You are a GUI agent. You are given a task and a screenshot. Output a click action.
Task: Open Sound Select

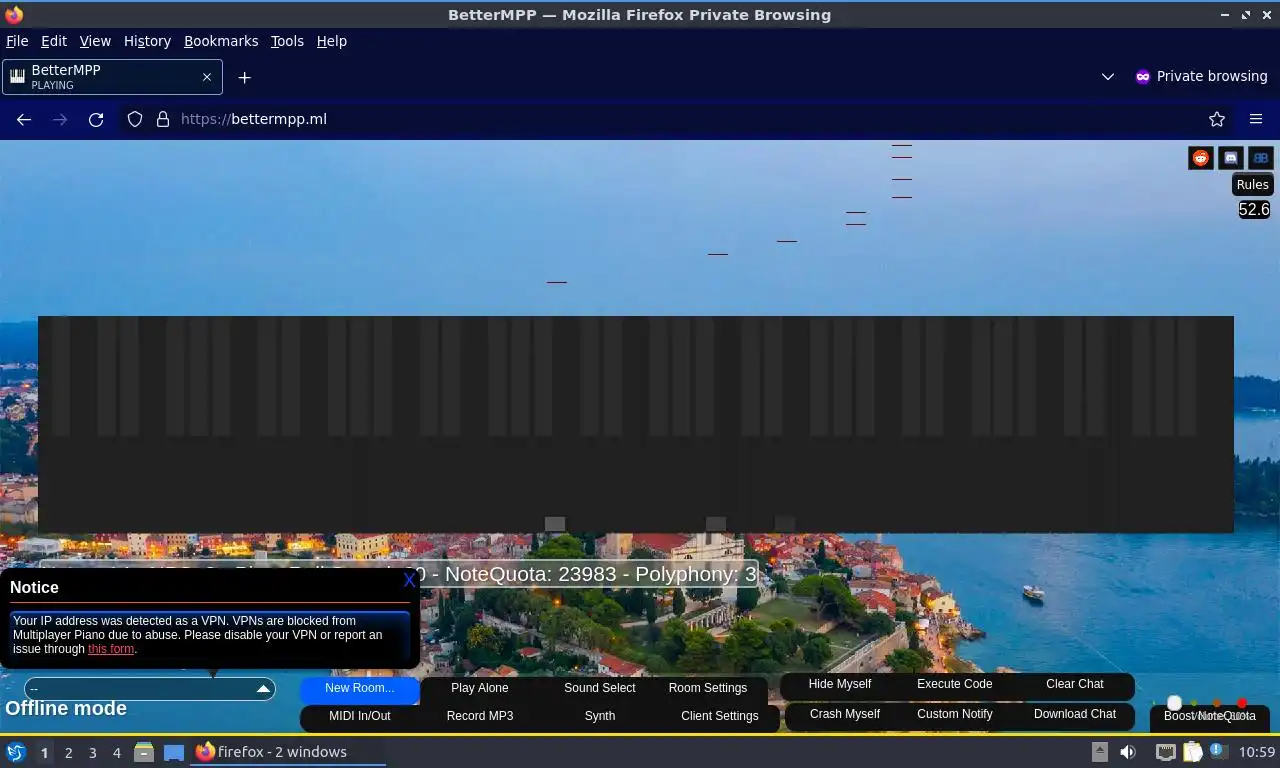[600, 688]
